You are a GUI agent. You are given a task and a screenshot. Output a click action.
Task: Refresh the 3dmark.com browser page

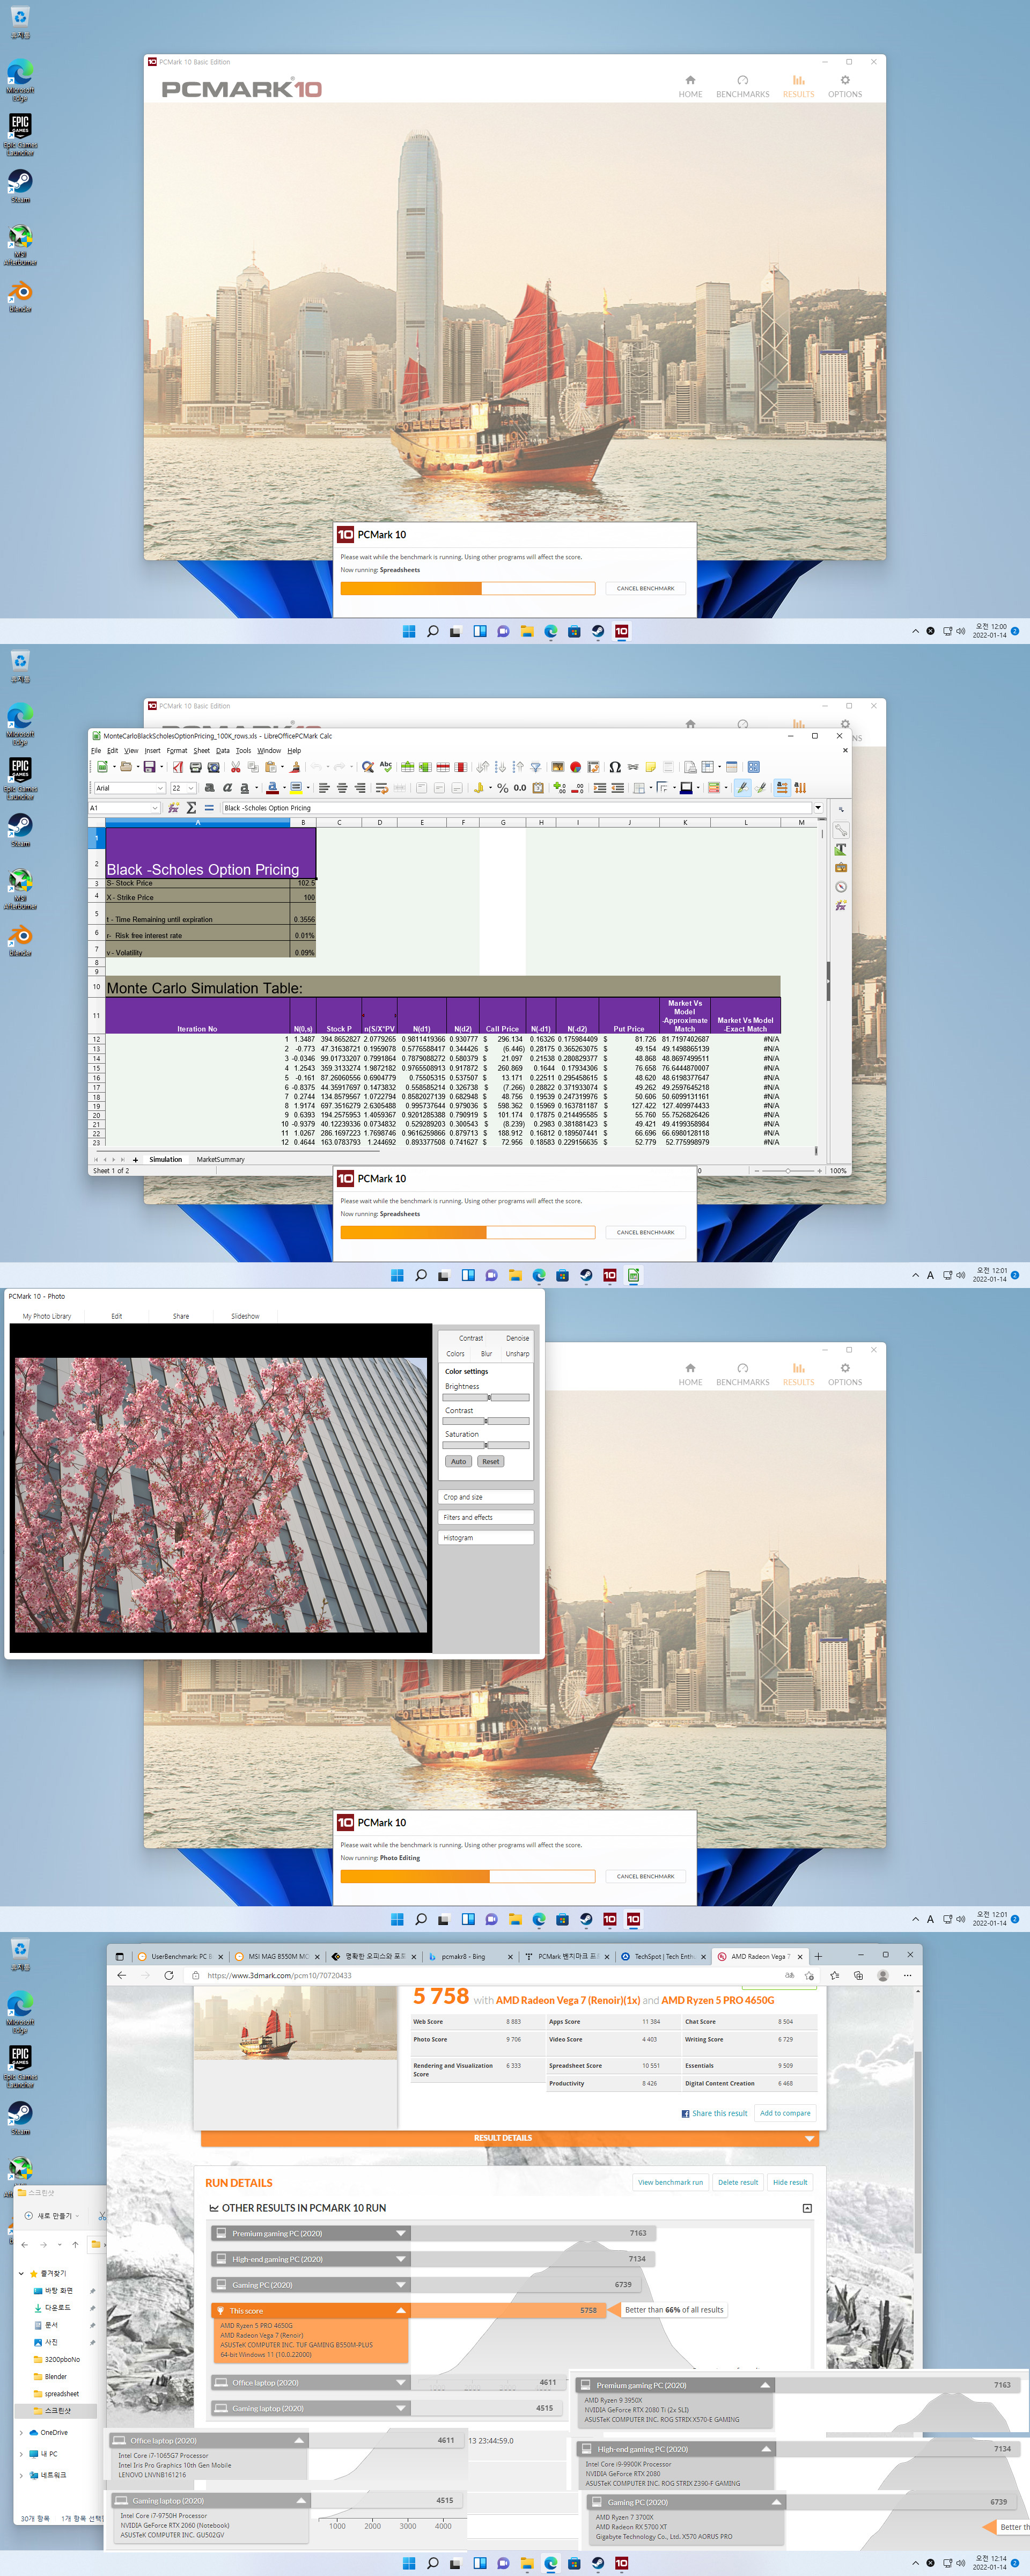tap(168, 1975)
